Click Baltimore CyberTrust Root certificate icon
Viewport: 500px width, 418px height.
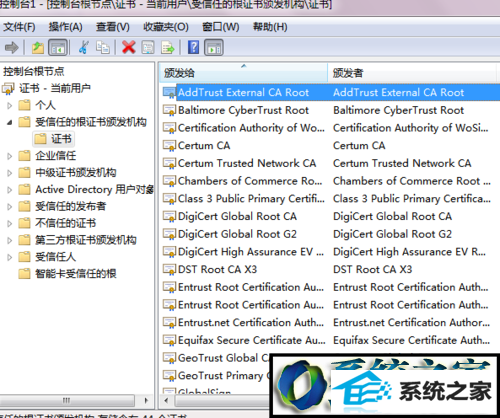pos(169,110)
